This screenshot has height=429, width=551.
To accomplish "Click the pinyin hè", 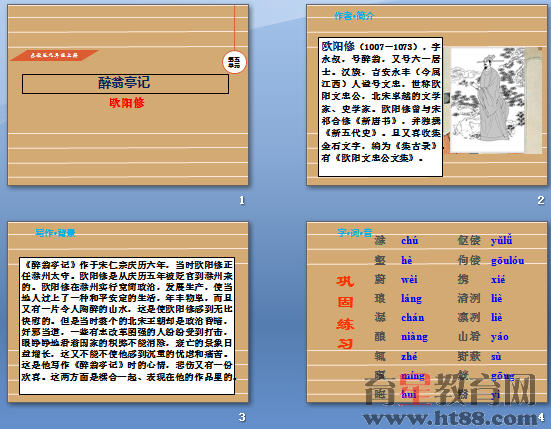I will coord(407,260).
